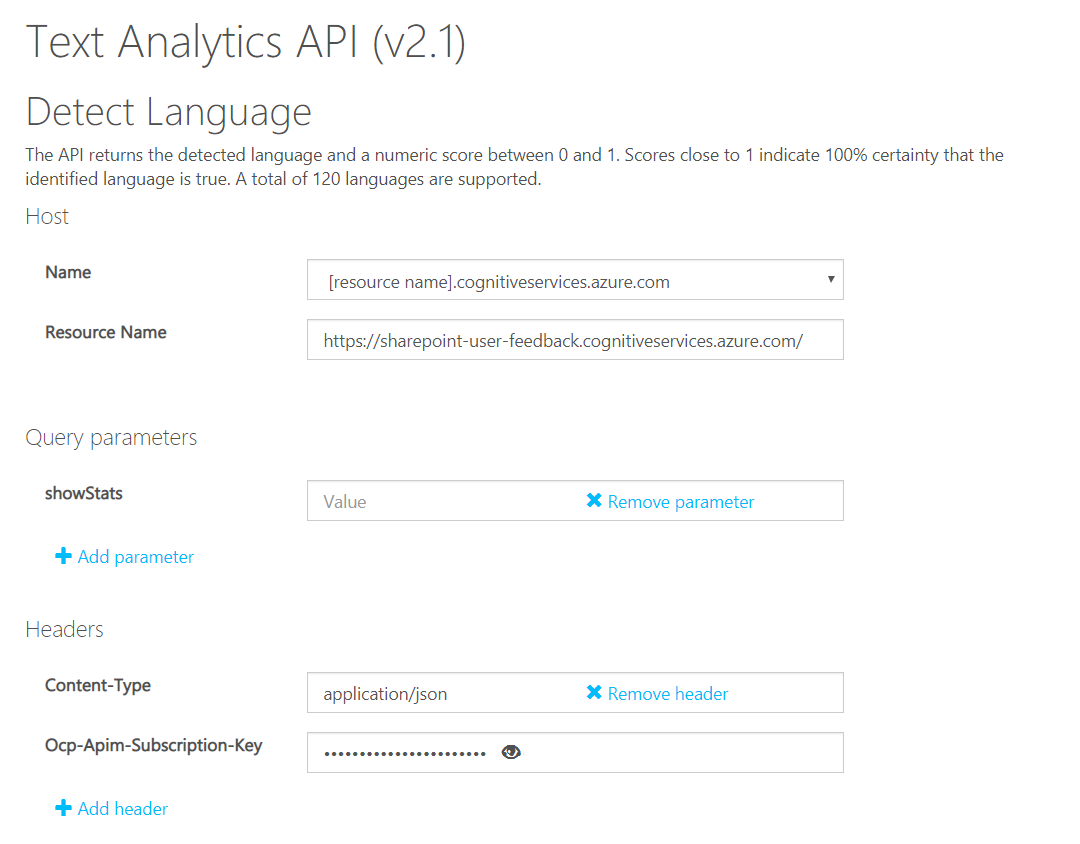This screenshot has height=844, width=1080.
Task: Click the showStats Value input field
Action: 440,502
